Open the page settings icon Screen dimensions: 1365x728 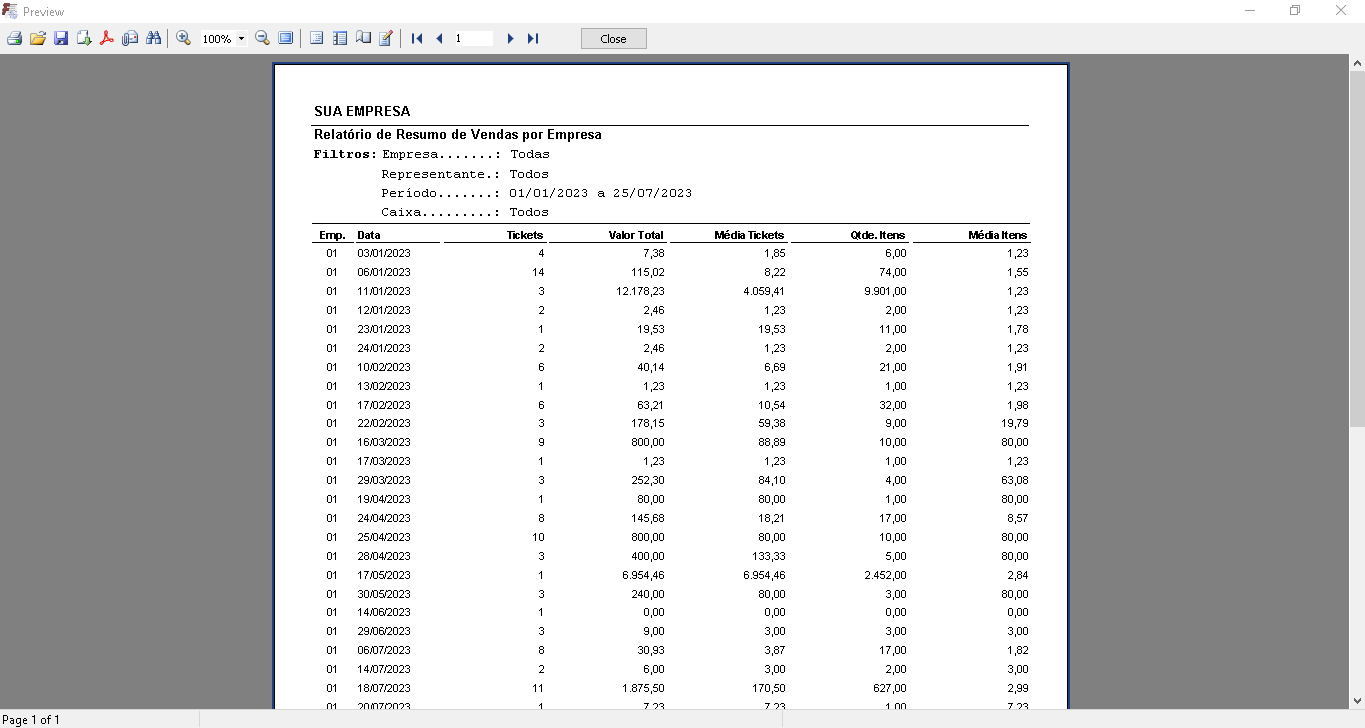363,39
